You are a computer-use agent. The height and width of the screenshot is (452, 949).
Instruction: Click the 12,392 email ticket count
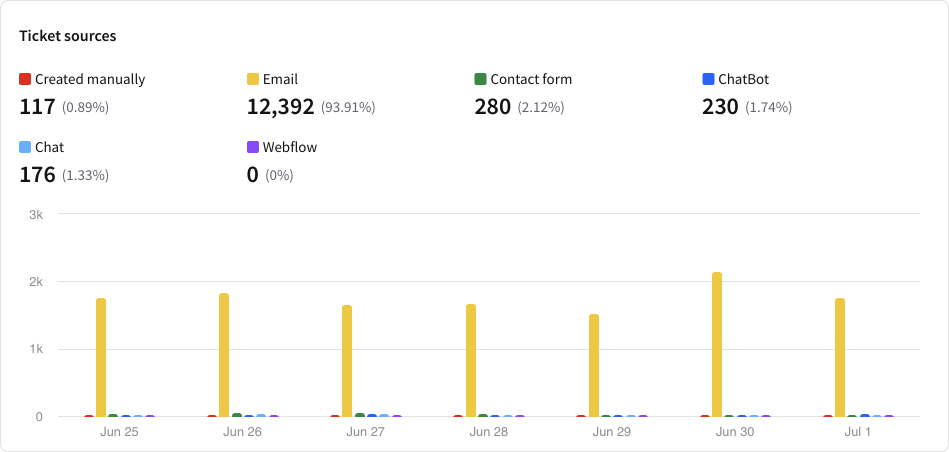point(281,107)
